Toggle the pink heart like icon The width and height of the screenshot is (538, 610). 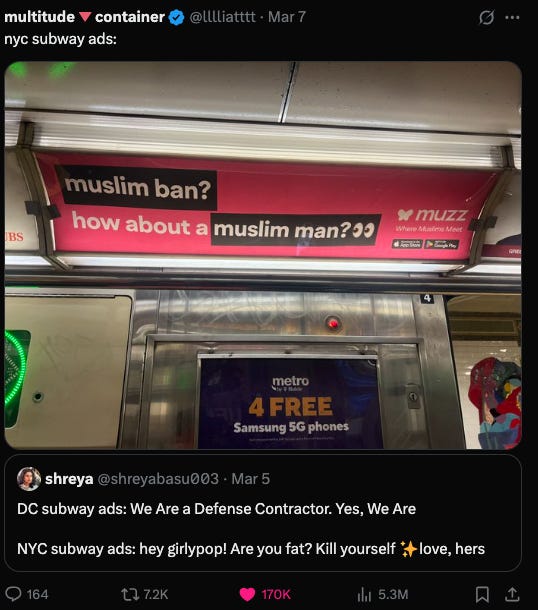coord(247,594)
